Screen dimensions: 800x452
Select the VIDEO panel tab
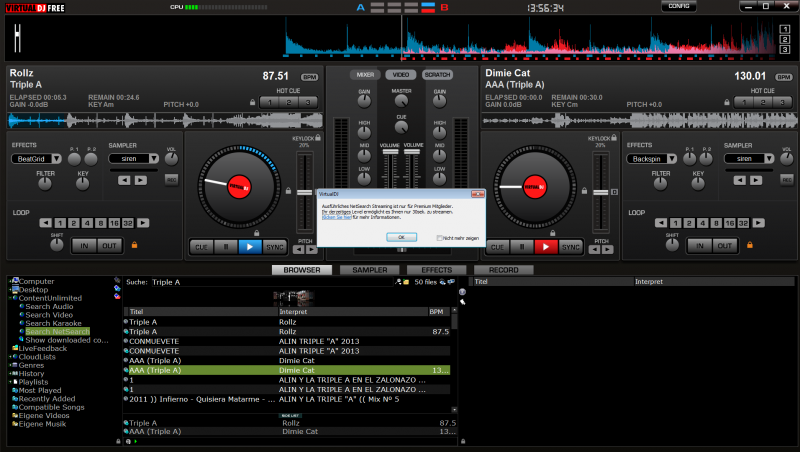pos(401,74)
